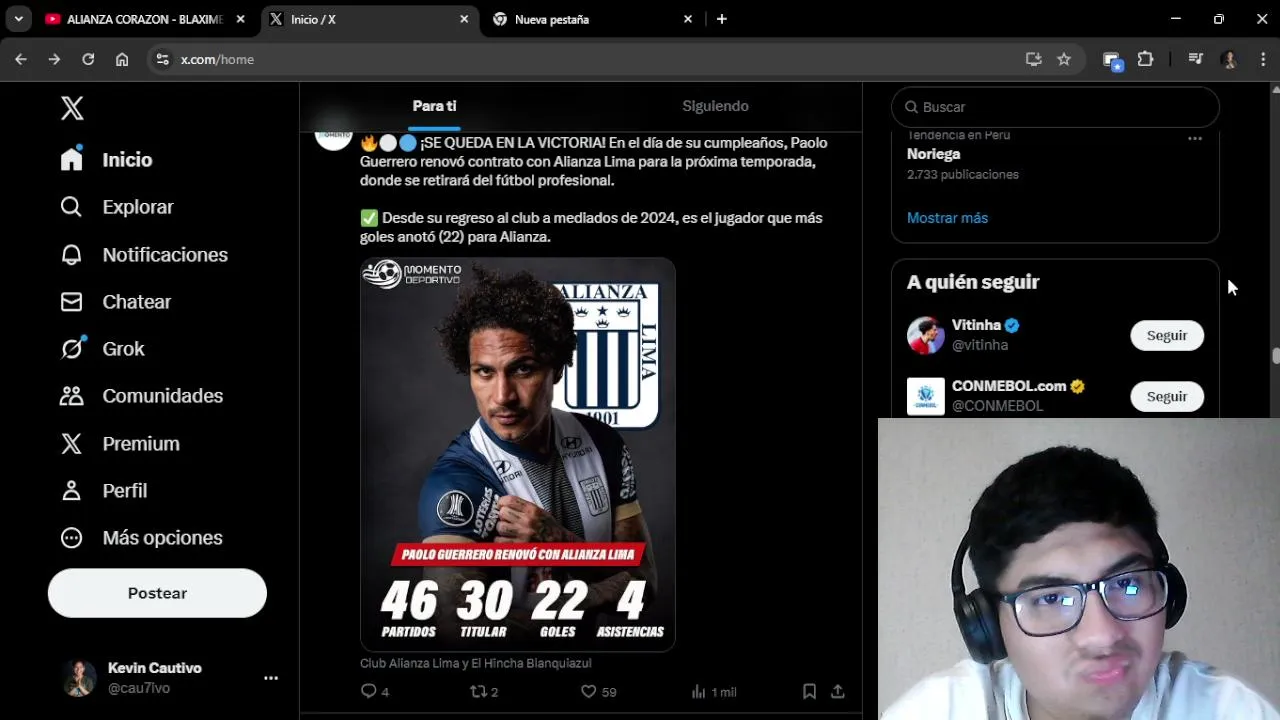Click browser home icon
This screenshot has width=1280, height=720.
pyautogui.click(x=122, y=60)
